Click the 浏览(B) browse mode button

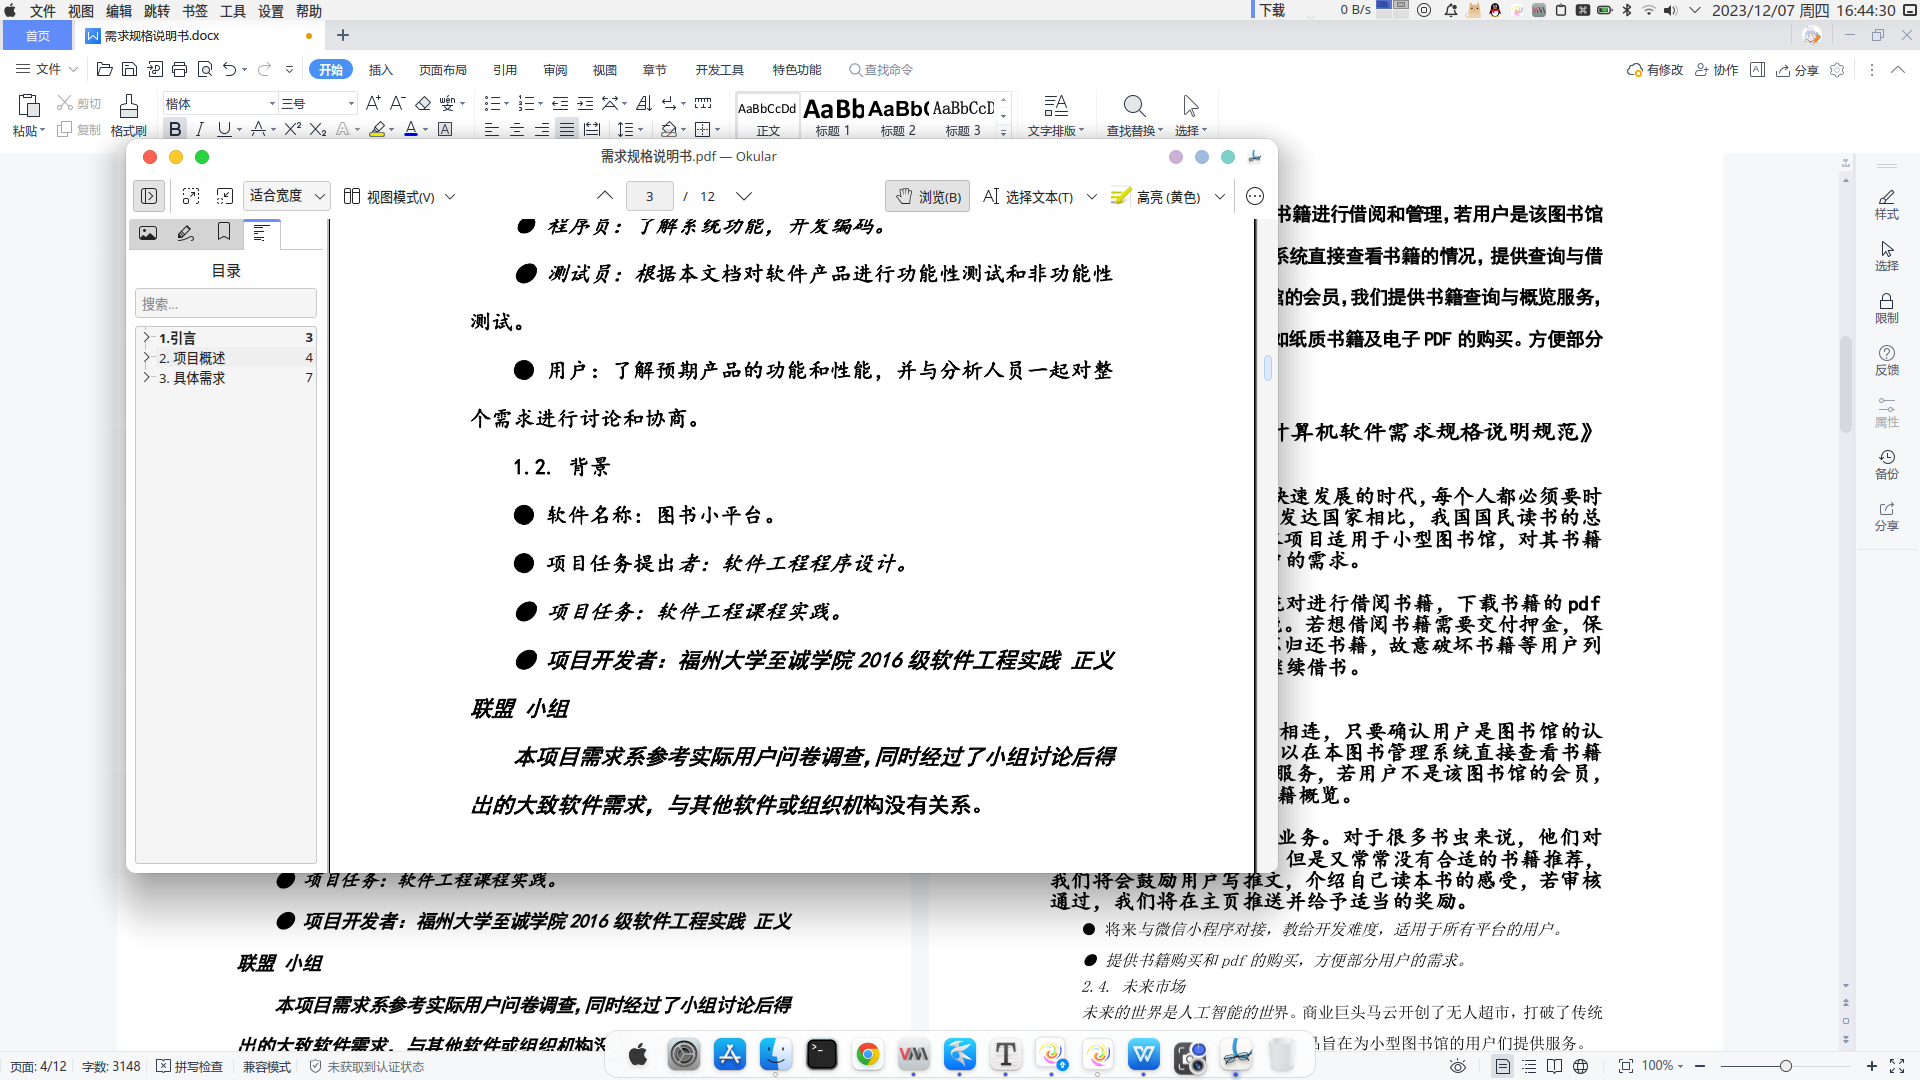(928, 197)
